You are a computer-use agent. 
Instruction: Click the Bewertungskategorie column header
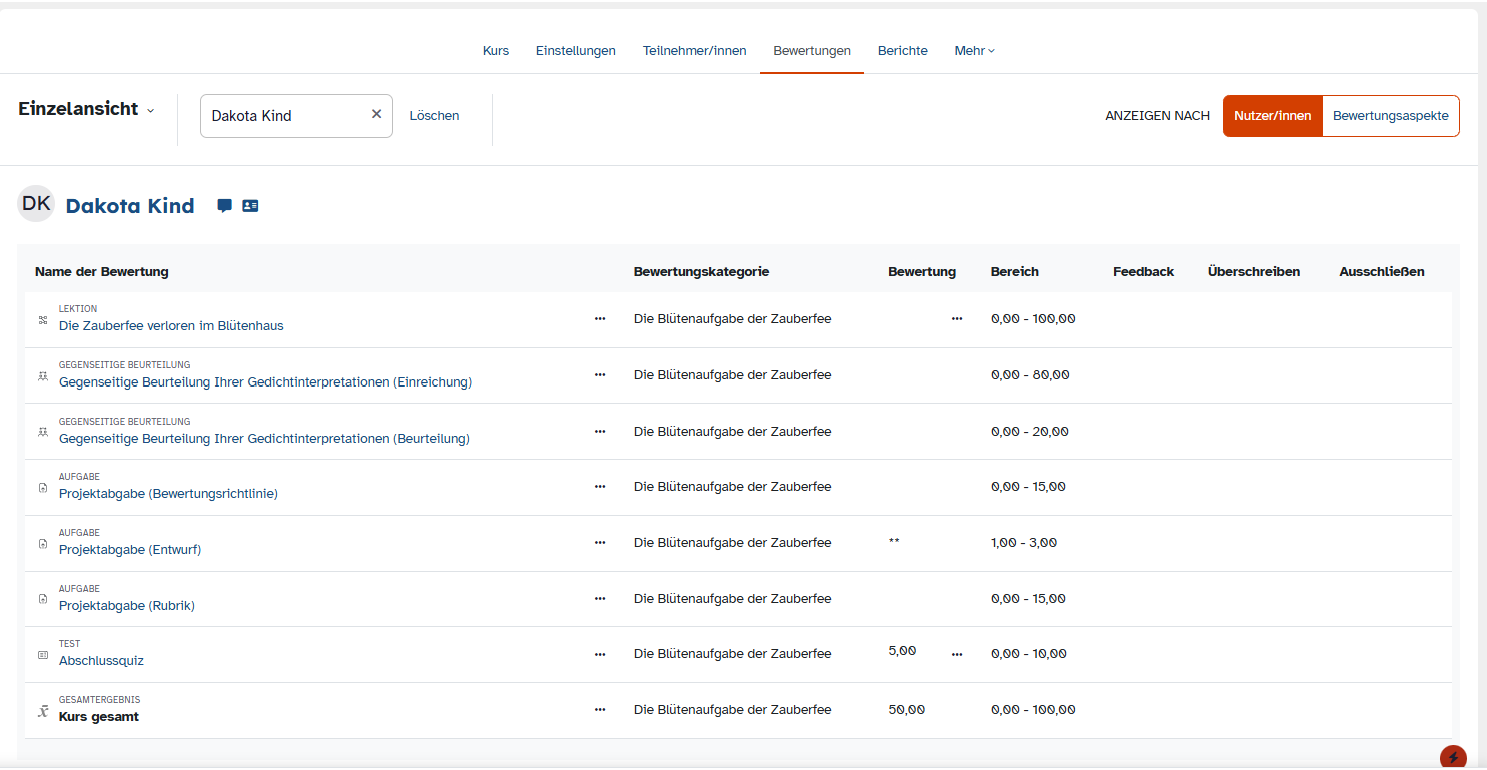(701, 271)
